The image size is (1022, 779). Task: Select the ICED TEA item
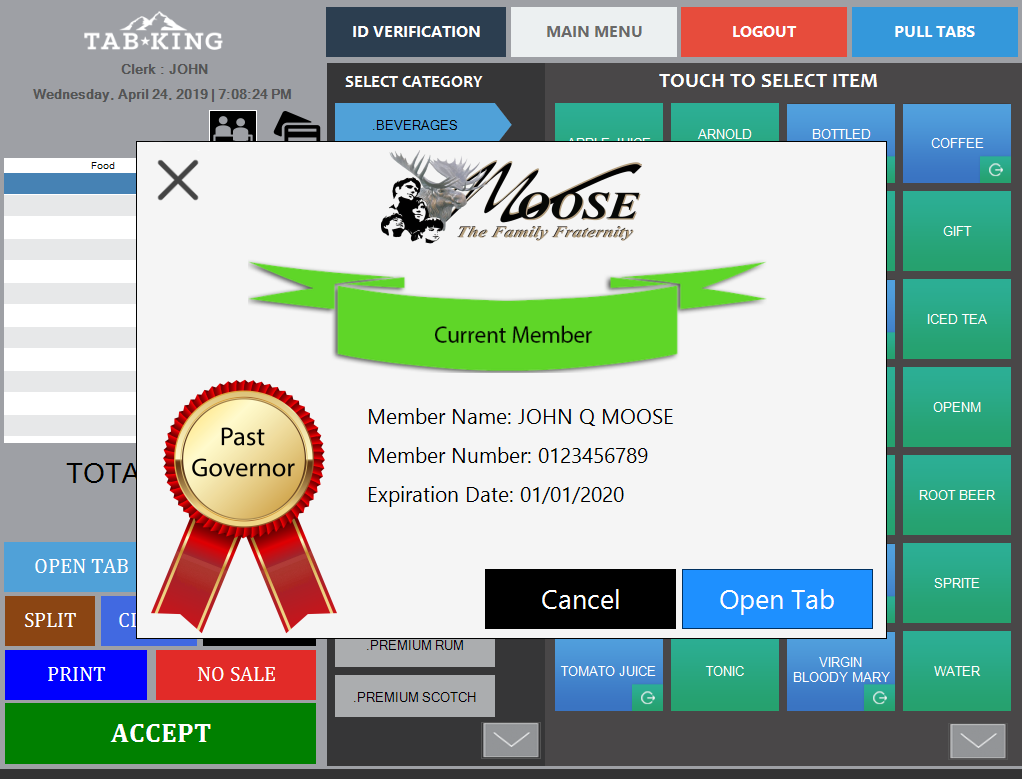957,319
